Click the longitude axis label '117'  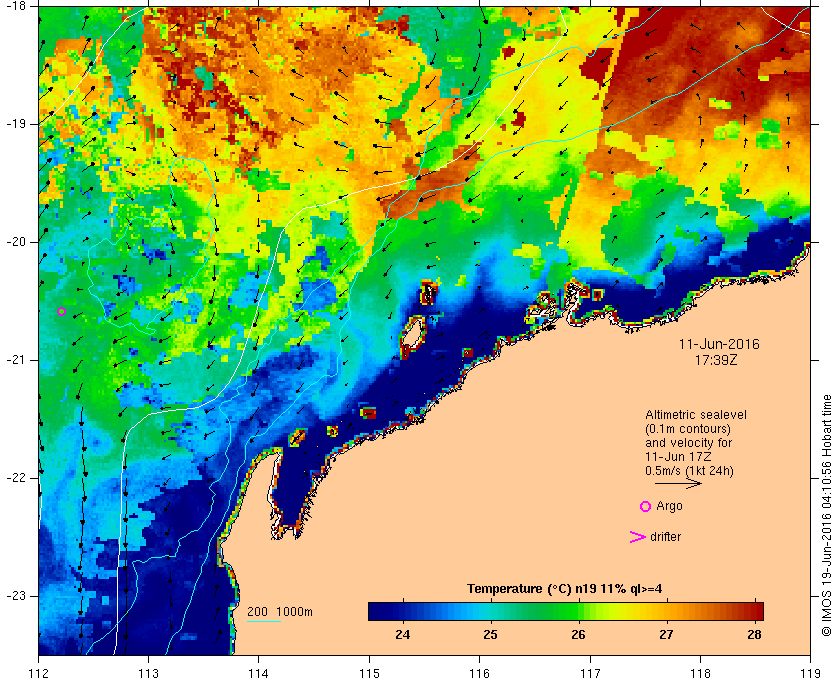(x=590, y=673)
